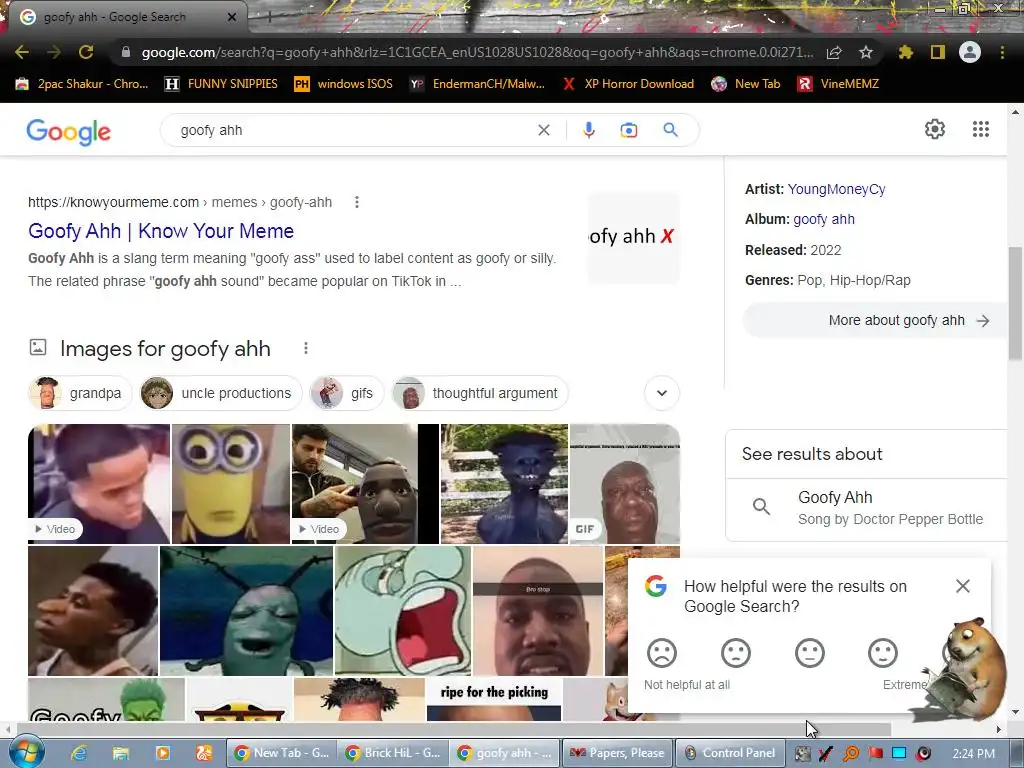Submit search using magnifier icon
Viewport: 1024px width, 768px height.
click(x=671, y=130)
